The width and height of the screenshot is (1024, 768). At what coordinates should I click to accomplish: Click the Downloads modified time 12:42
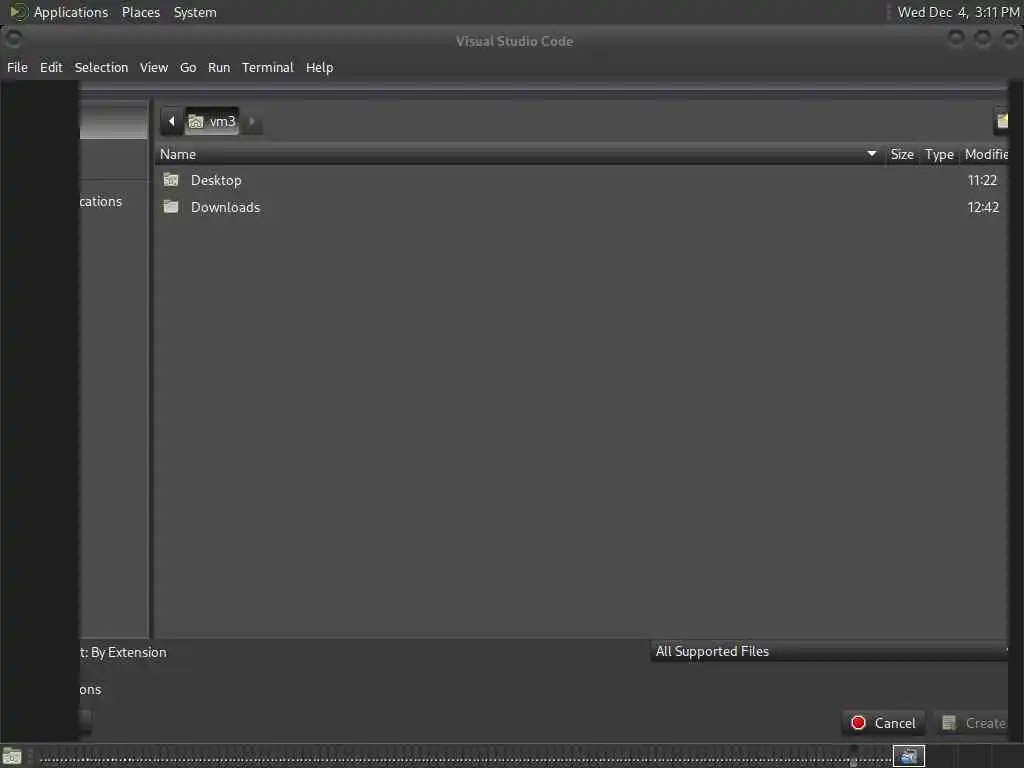(983, 207)
